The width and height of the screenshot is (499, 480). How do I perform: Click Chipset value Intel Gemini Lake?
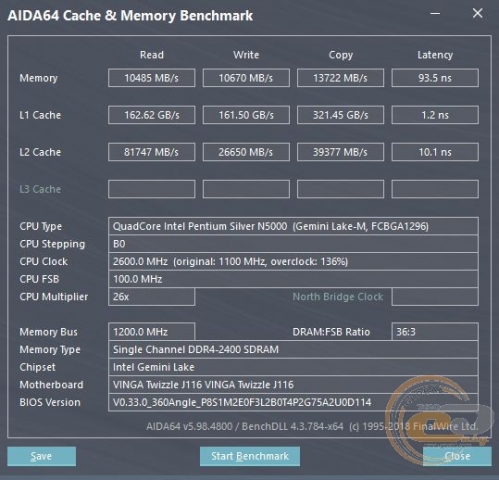click(x=293, y=367)
